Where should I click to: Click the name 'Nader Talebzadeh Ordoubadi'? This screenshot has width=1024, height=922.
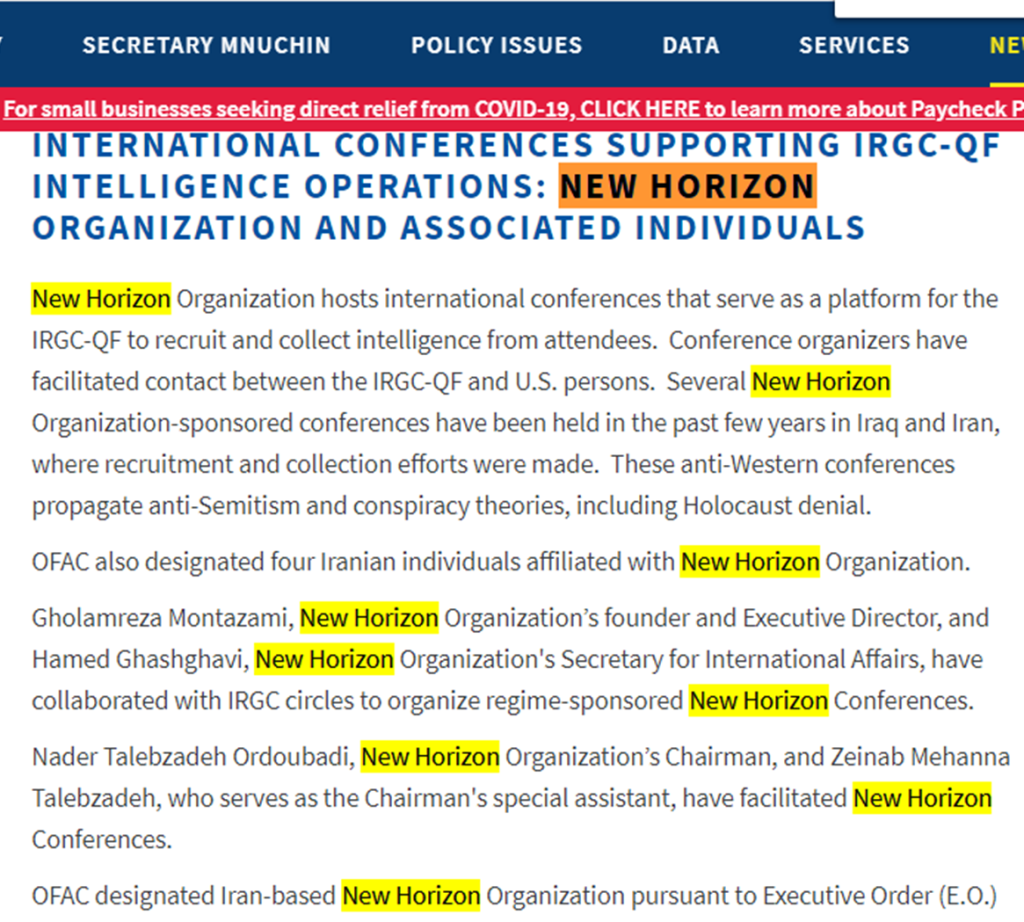(191, 757)
